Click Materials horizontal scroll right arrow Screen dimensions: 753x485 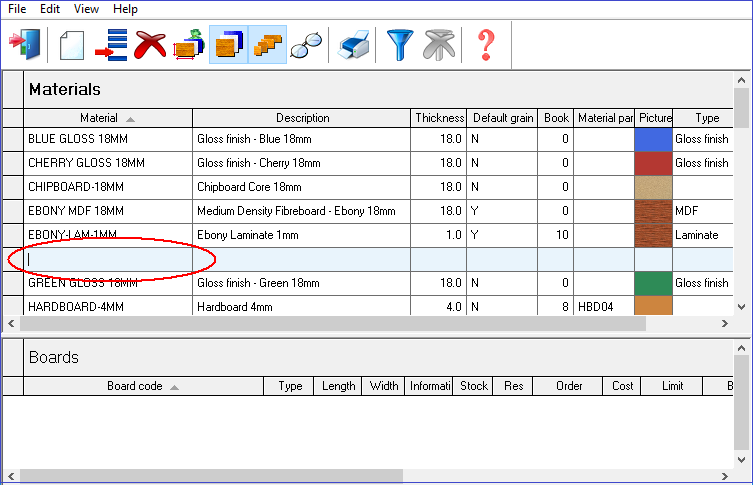pyautogui.click(x=725, y=324)
